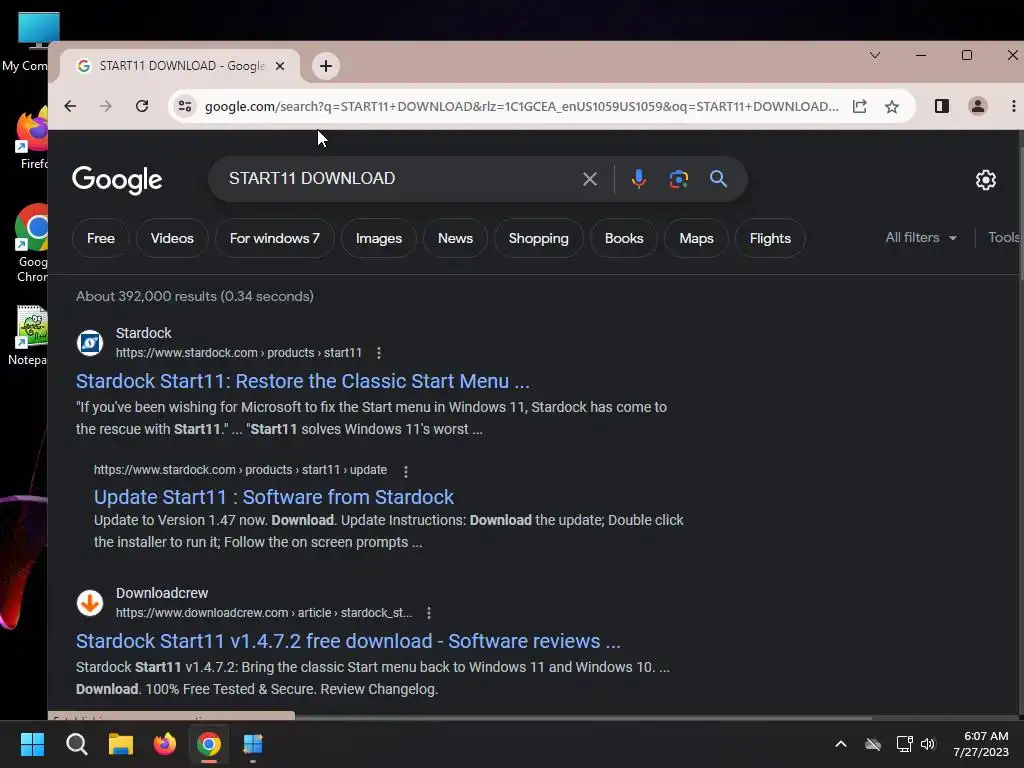Click the About 392,000 results text

point(195,296)
